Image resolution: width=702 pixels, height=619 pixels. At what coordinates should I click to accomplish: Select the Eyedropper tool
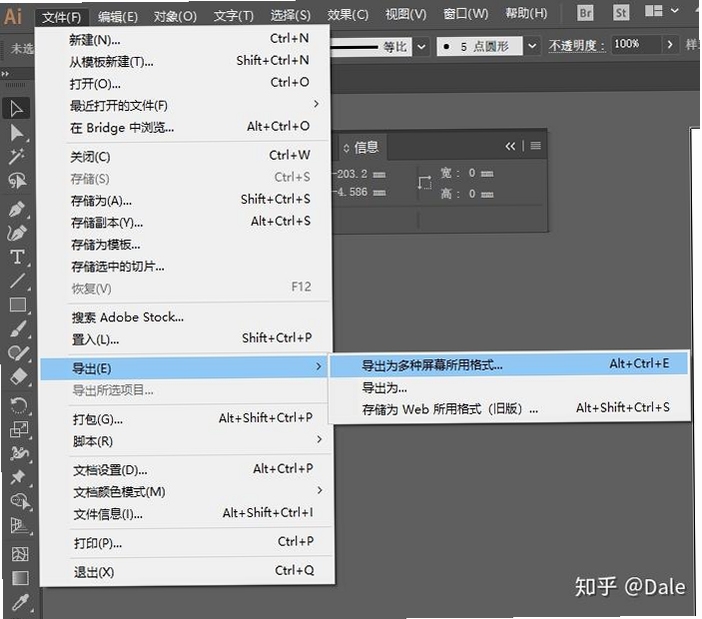point(20,602)
